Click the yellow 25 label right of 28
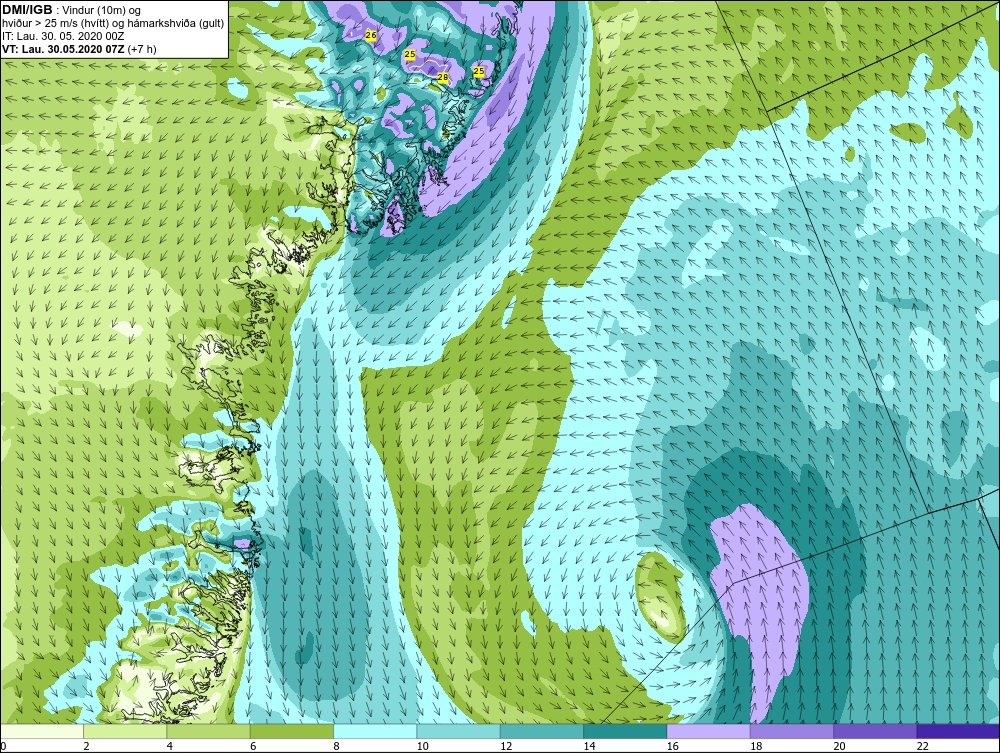1000x753 pixels. [479, 71]
